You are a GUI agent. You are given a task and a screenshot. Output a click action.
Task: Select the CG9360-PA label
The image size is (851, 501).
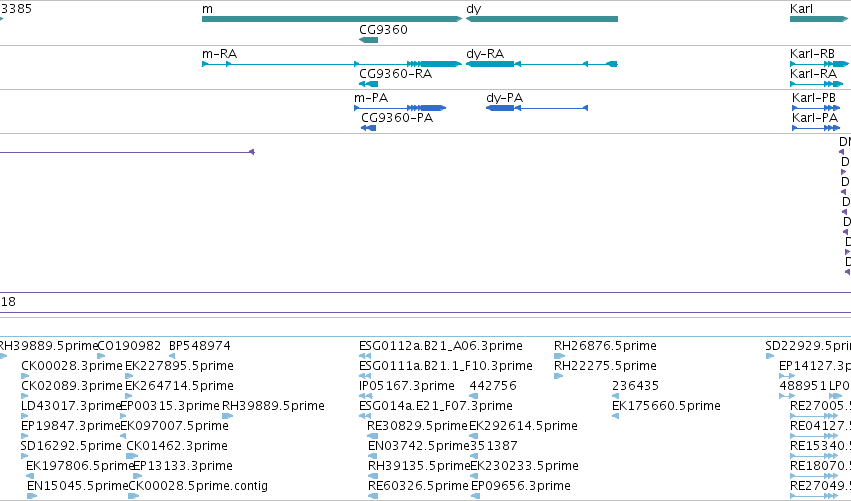click(x=397, y=117)
